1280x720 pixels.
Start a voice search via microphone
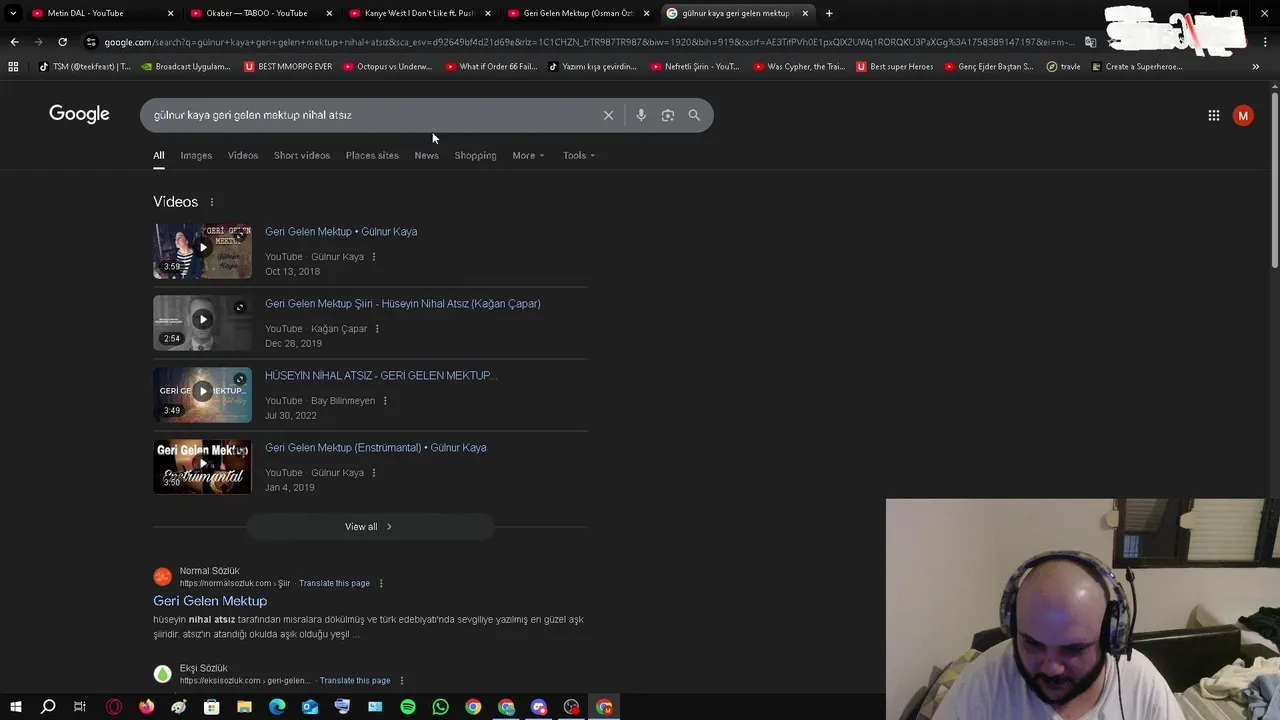click(x=641, y=115)
